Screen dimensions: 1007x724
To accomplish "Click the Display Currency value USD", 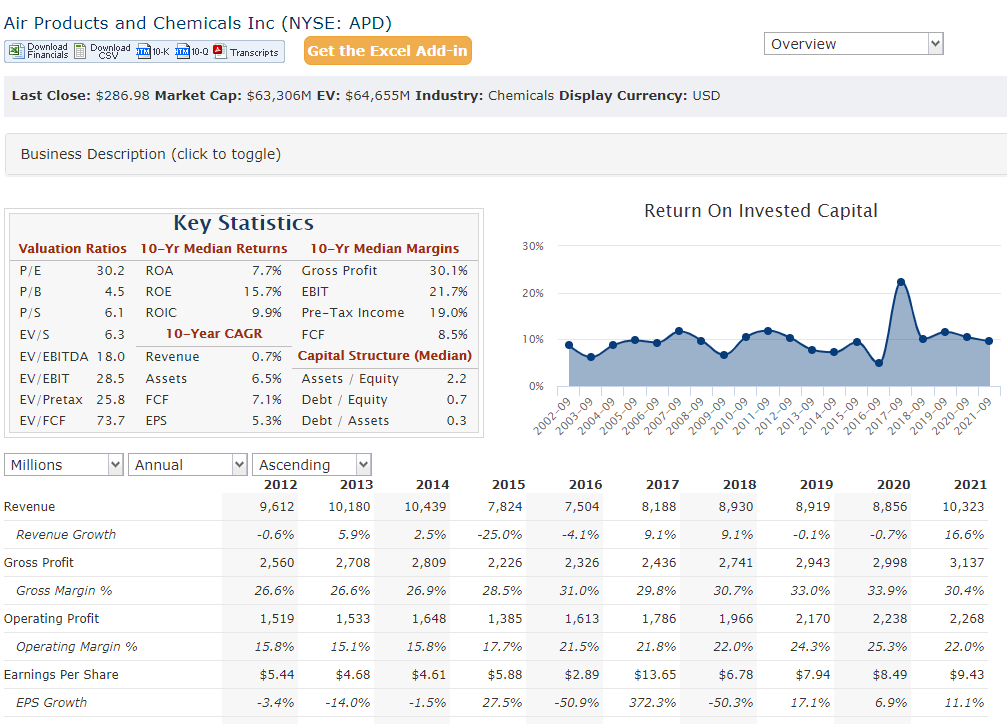I will coord(706,96).
